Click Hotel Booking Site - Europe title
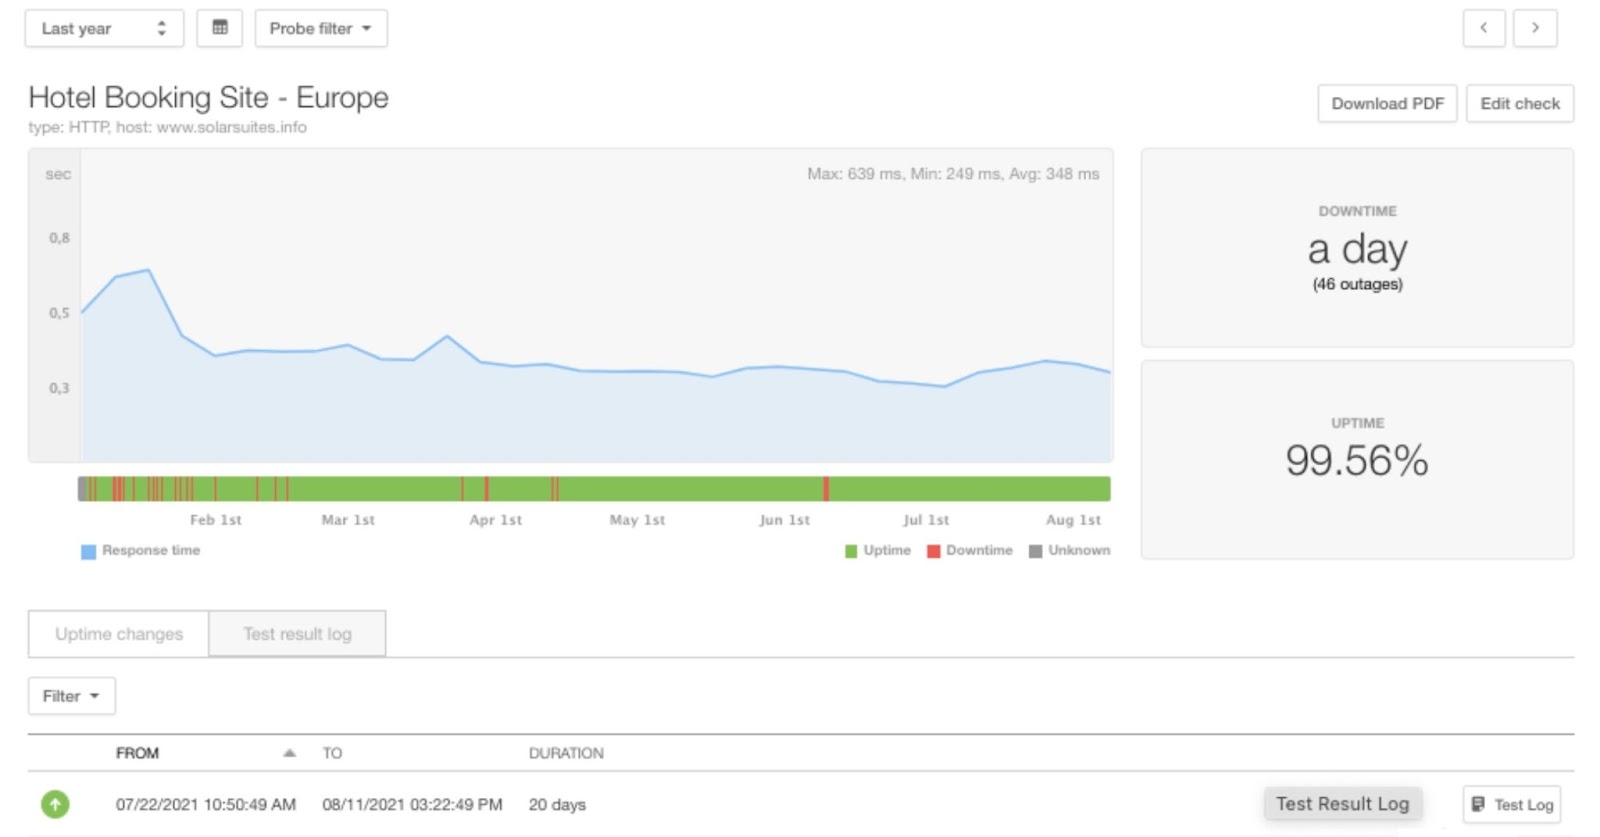The image size is (1600, 837). (208, 97)
